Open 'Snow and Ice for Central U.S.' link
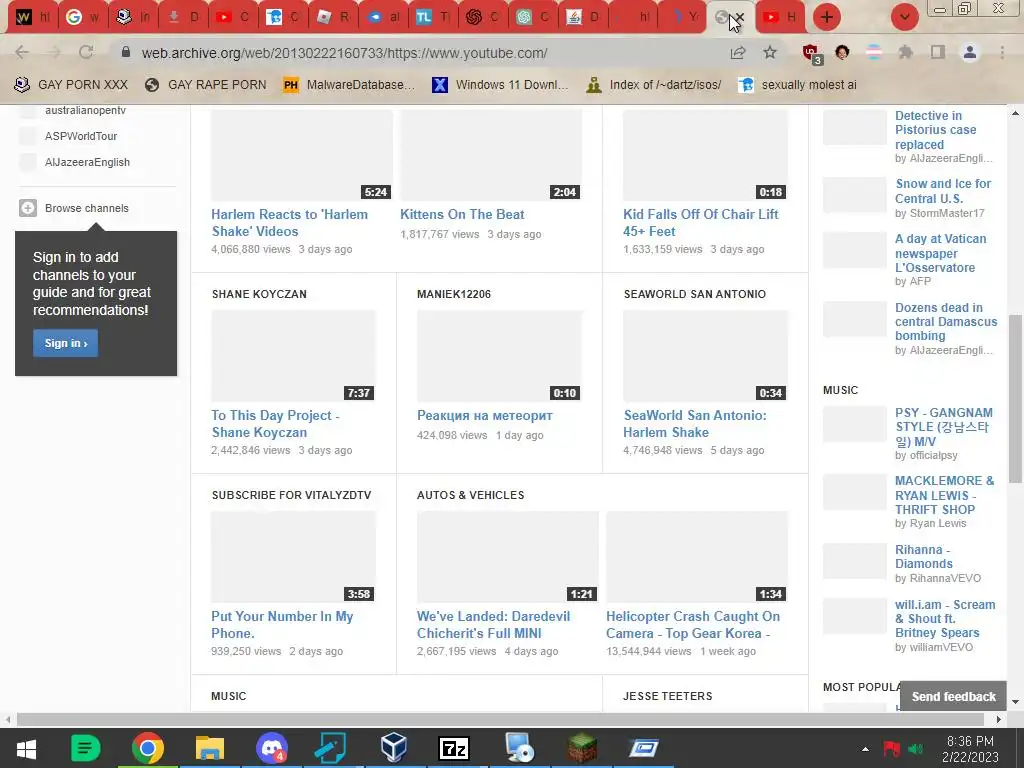This screenshot has width=1024, height=768. 943,191
